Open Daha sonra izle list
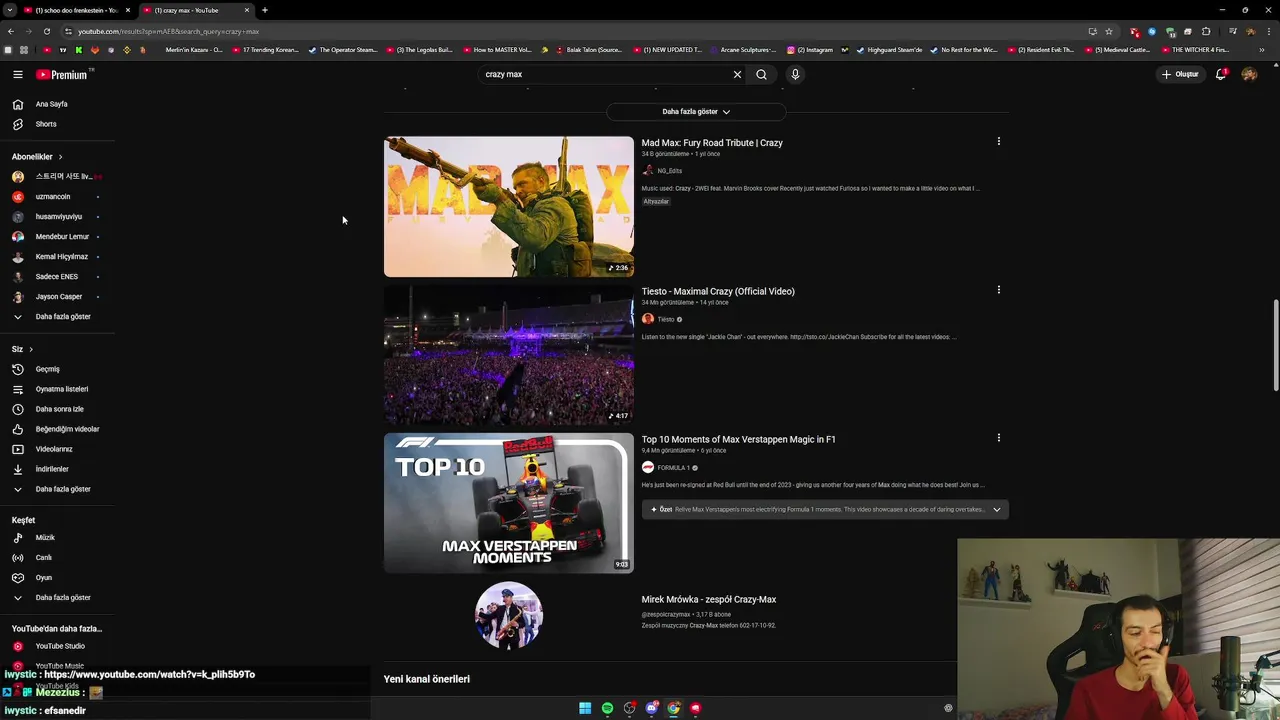This screenshot has width=1280, height=720. tap(58, 409)
